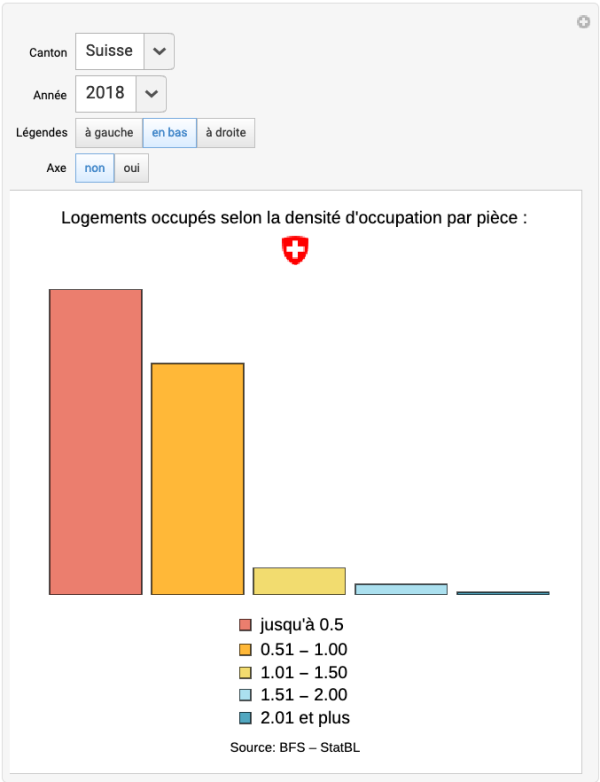This screenshot has height=782, width=600.
Task: Click the plus icon in top-right corner
Action: point(583,22)
